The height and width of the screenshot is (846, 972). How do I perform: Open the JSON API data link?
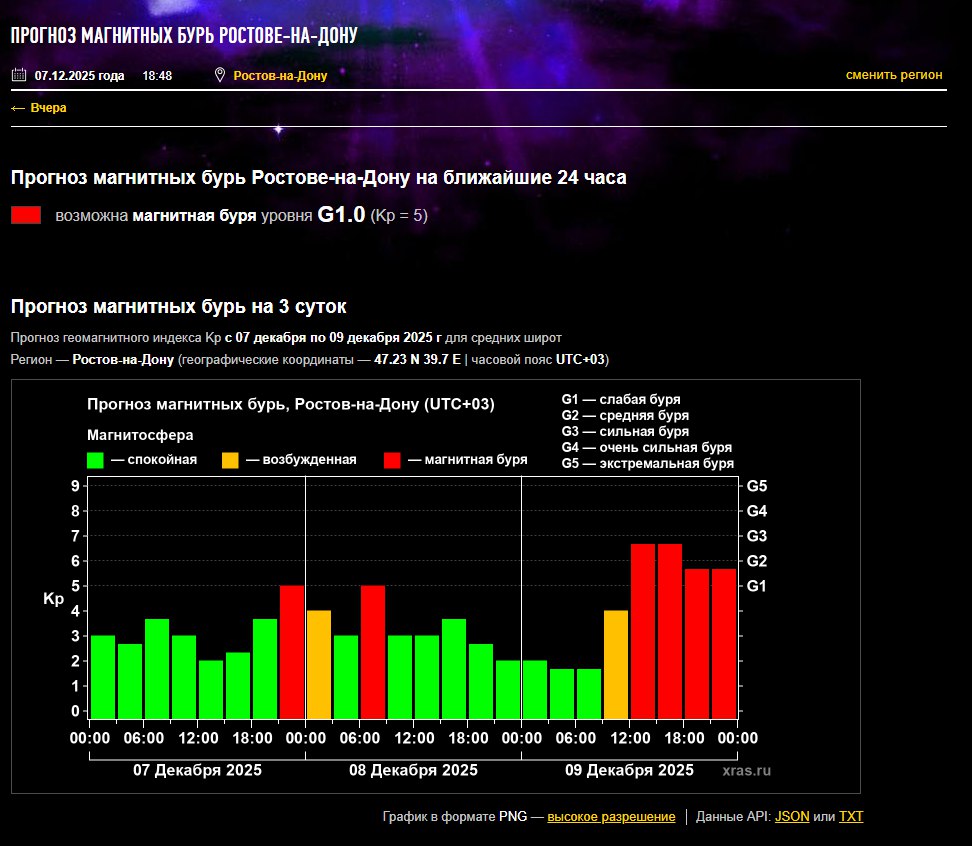point(792,817)
